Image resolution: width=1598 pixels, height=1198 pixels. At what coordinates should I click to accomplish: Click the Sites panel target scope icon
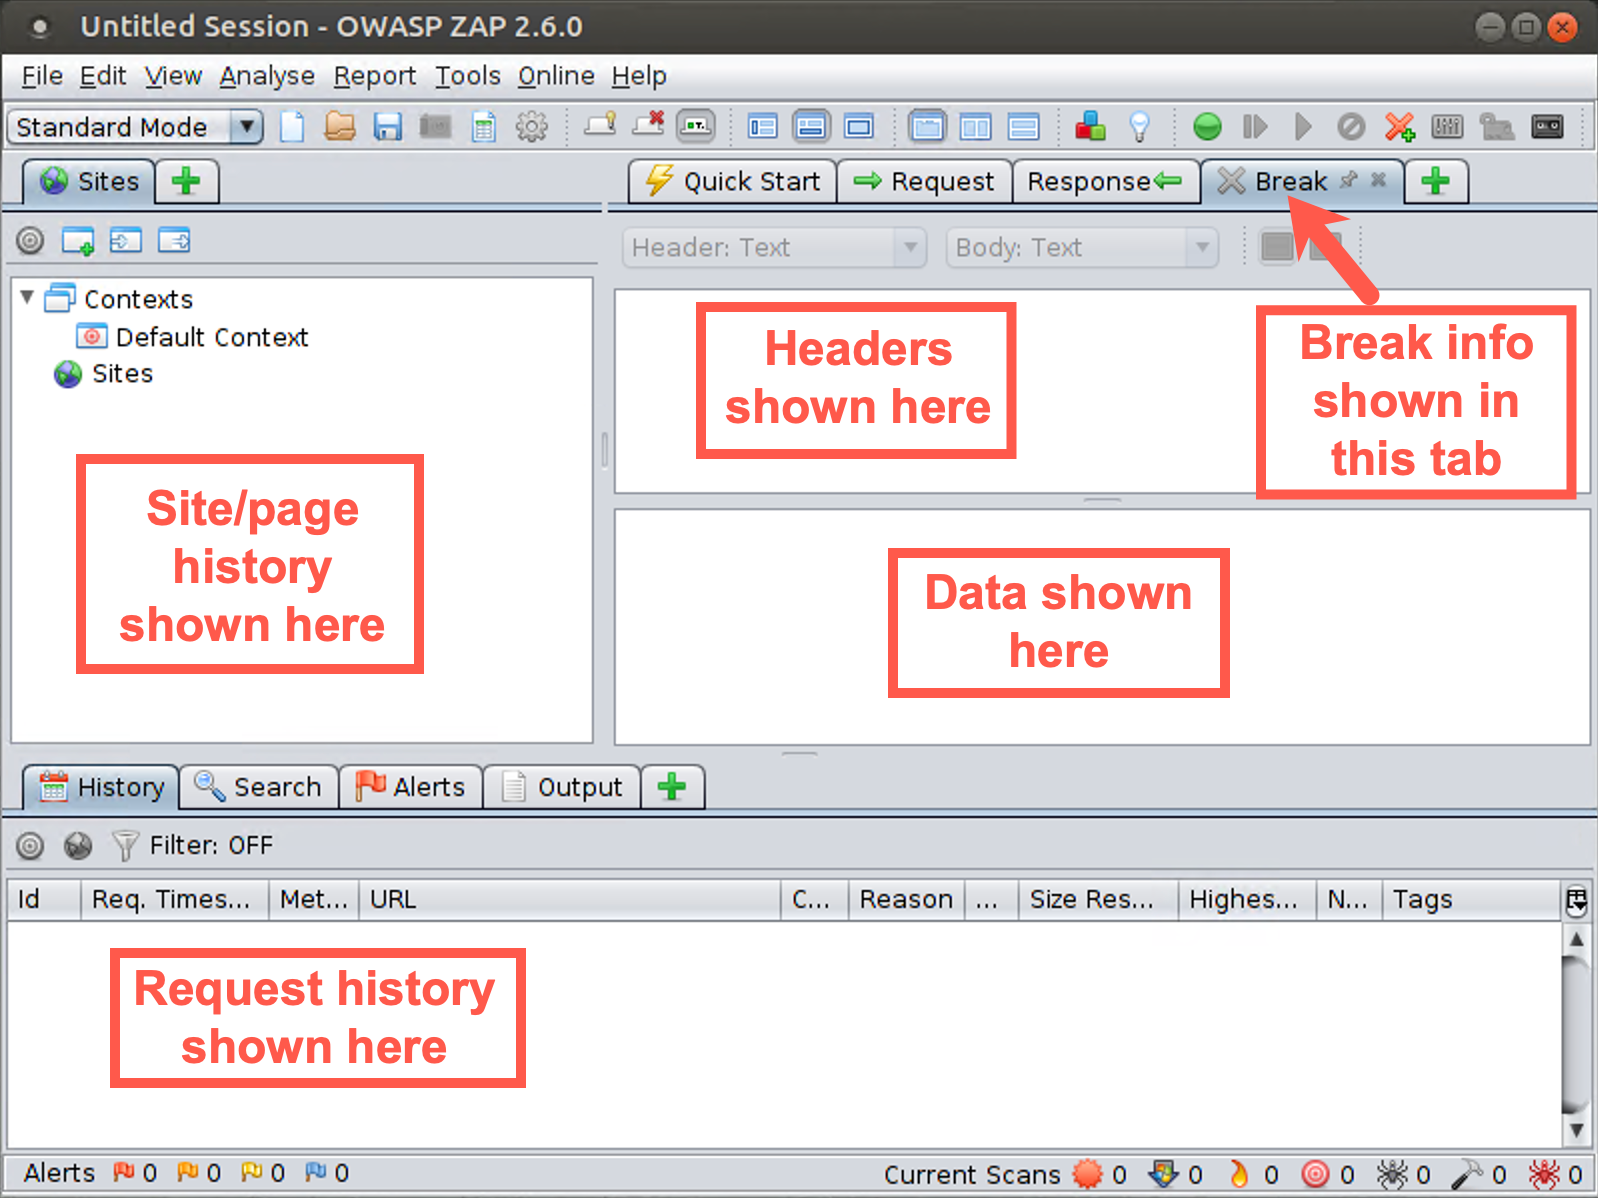[30, 240]
